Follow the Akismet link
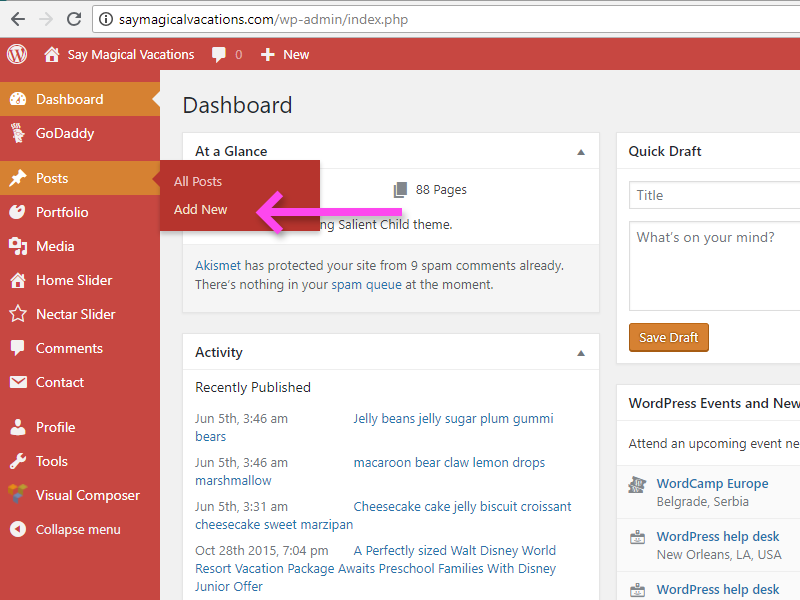 [218, 265]
